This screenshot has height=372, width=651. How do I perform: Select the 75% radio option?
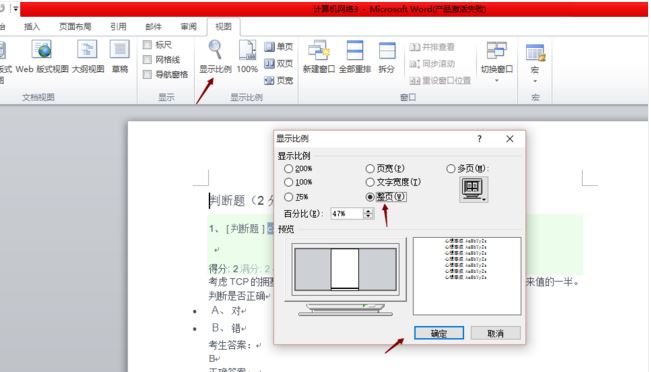pyautogui.click(x=289, y=196)
